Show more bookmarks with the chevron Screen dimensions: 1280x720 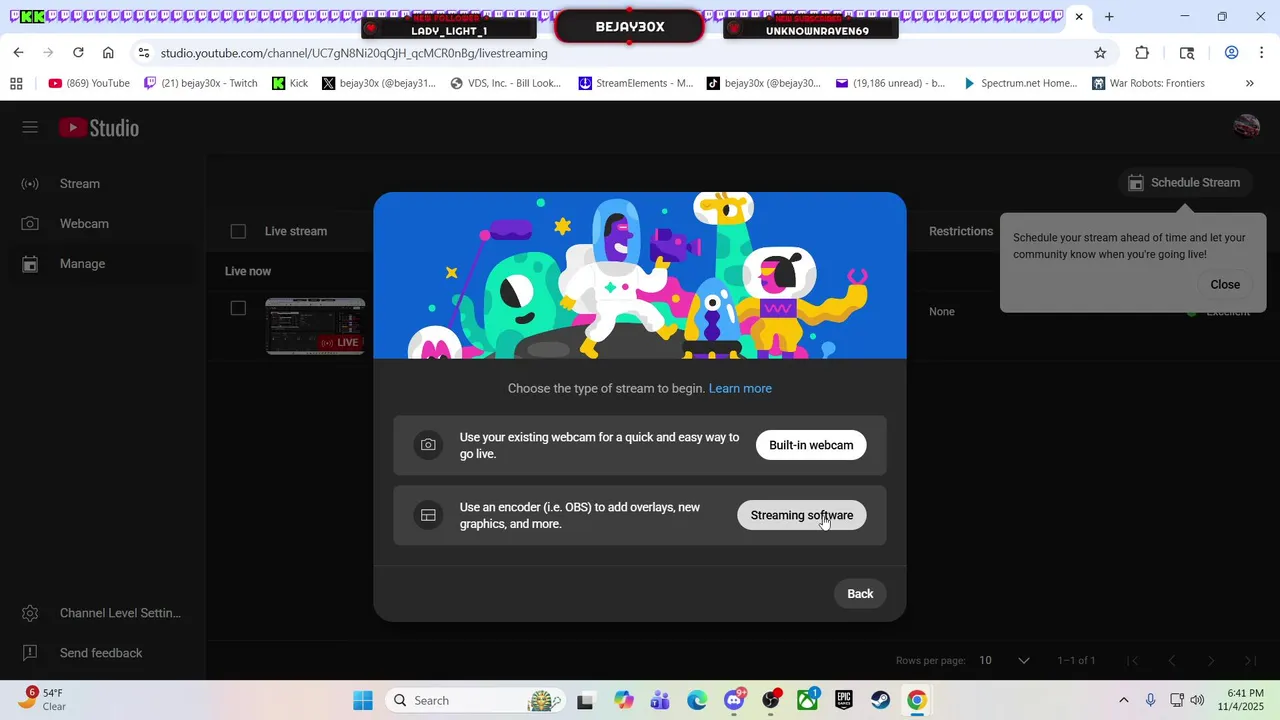click(x=1249, y=83)
